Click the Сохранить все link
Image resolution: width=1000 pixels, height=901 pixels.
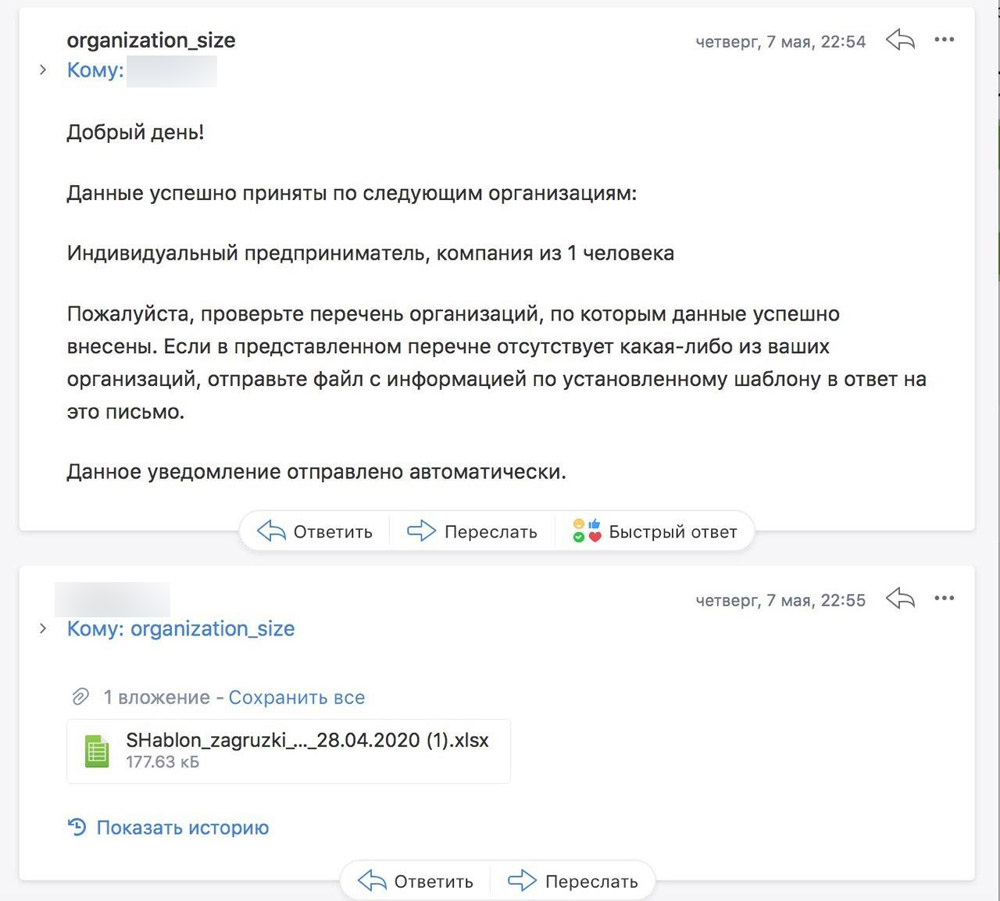tap(297, 697)
